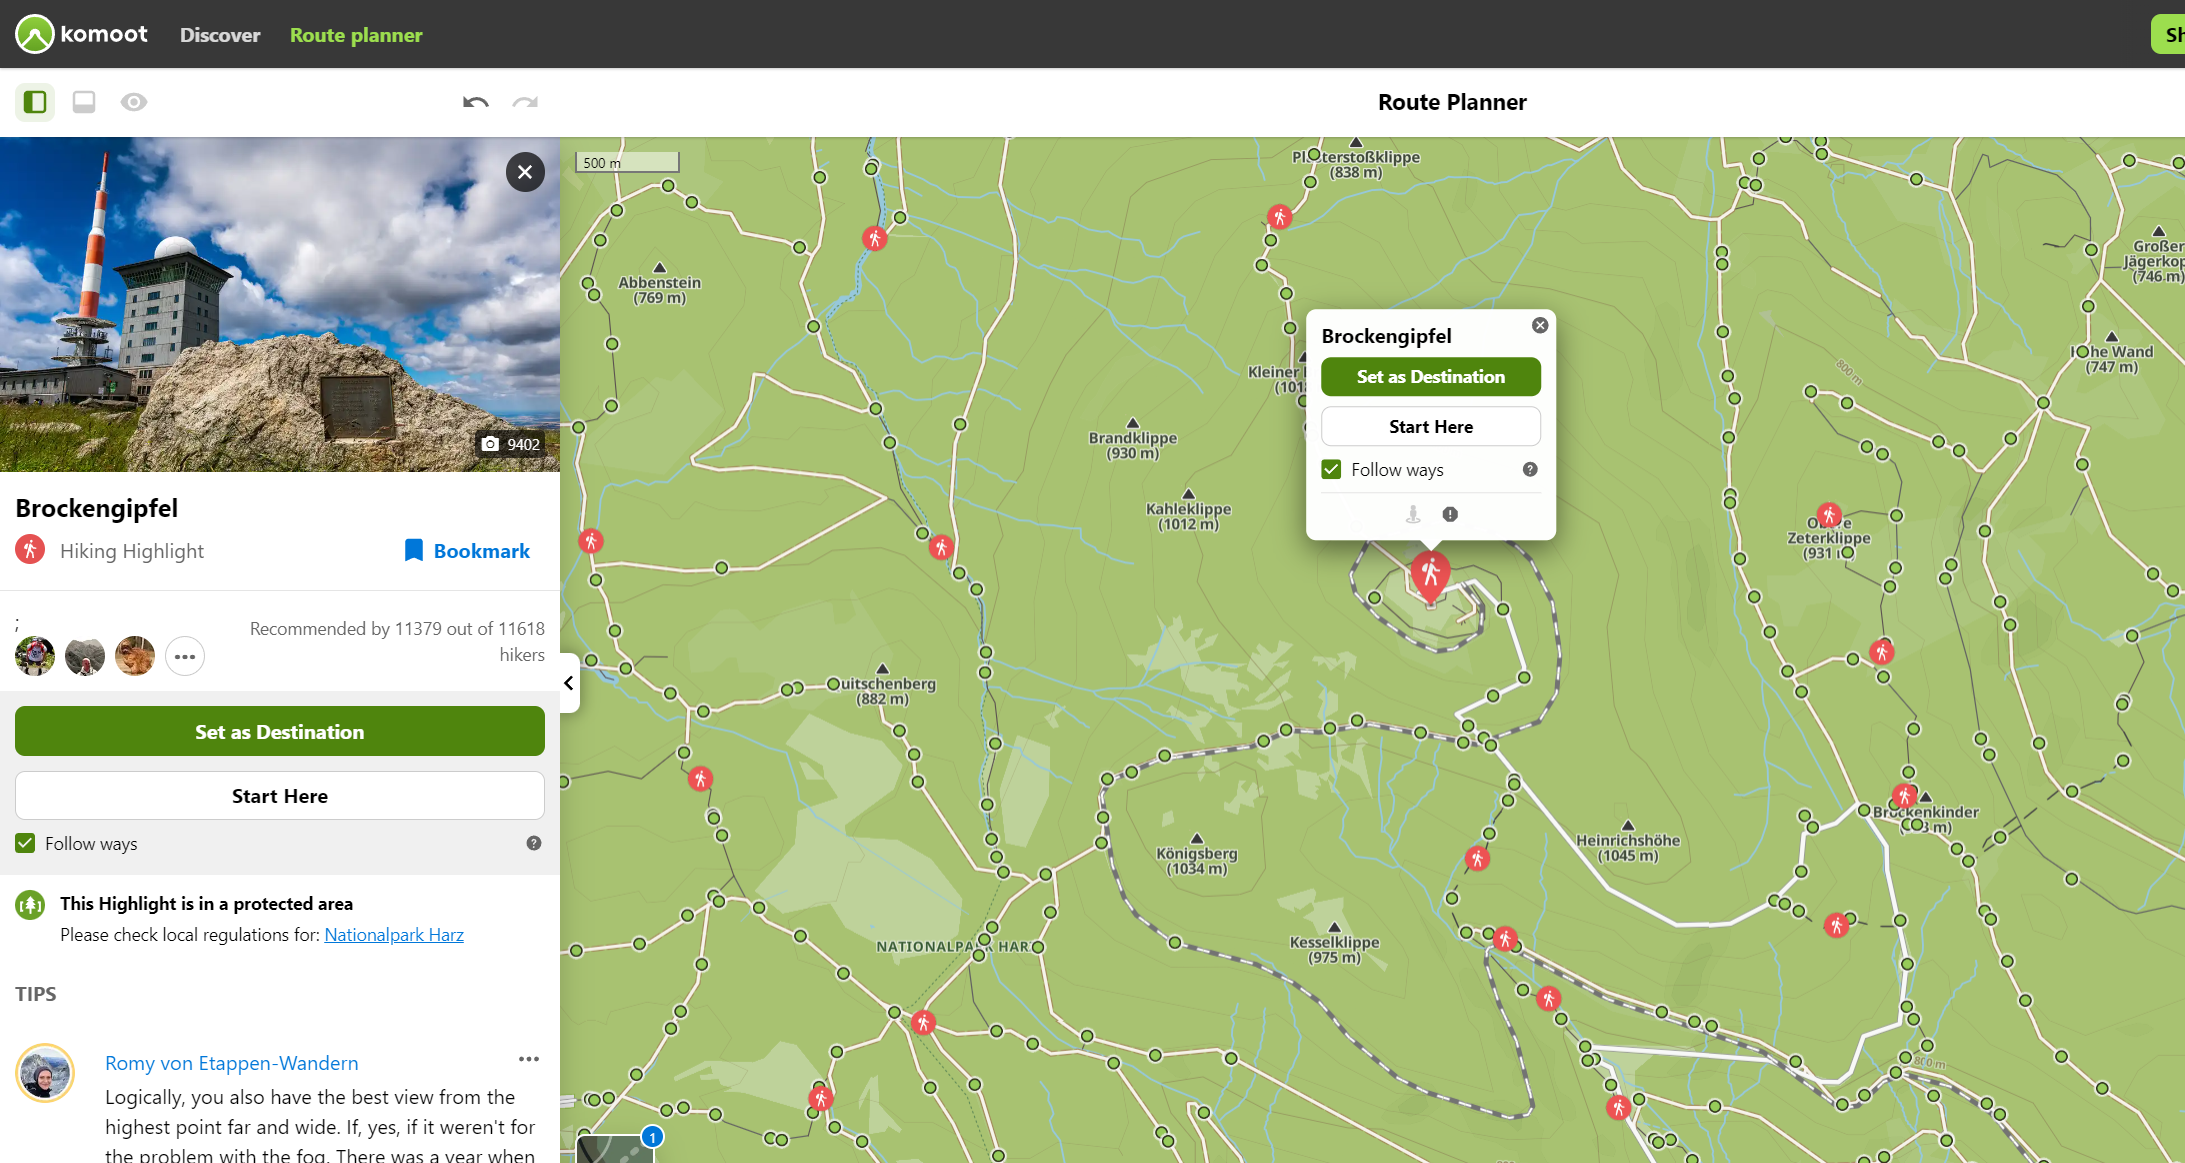Click help icon beside sidebar Follow ways
2185x1163 pixels.
click(x=534, y=843)
